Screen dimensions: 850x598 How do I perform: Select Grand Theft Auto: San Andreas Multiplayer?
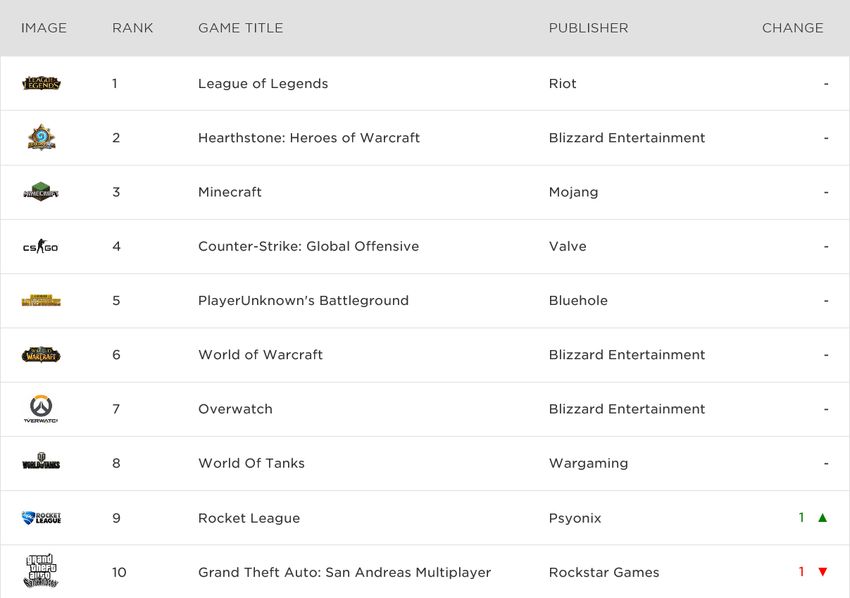coord(345,573)
